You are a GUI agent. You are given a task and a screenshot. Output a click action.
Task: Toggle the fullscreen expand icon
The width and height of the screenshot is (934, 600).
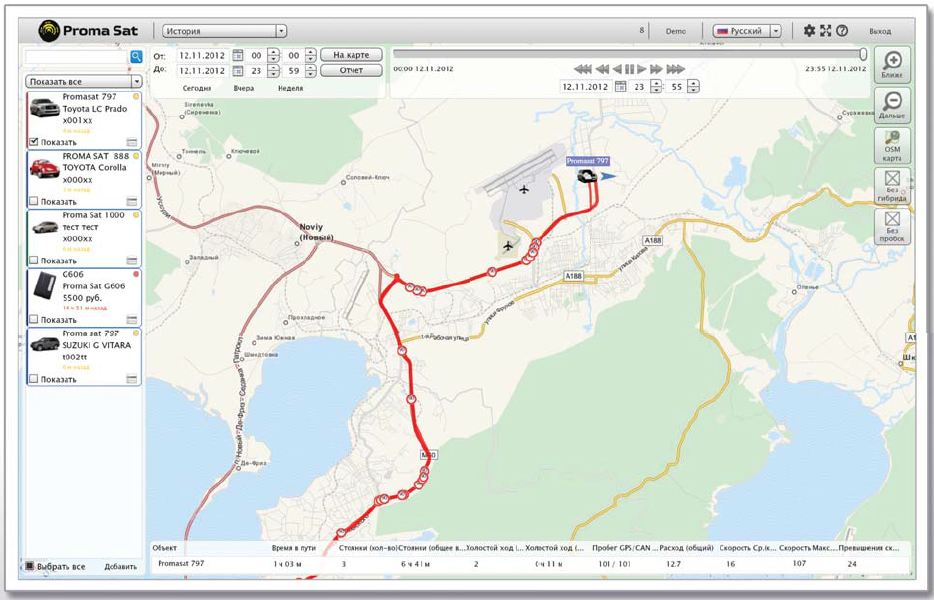pyautogui.click(x=826, y=30)
